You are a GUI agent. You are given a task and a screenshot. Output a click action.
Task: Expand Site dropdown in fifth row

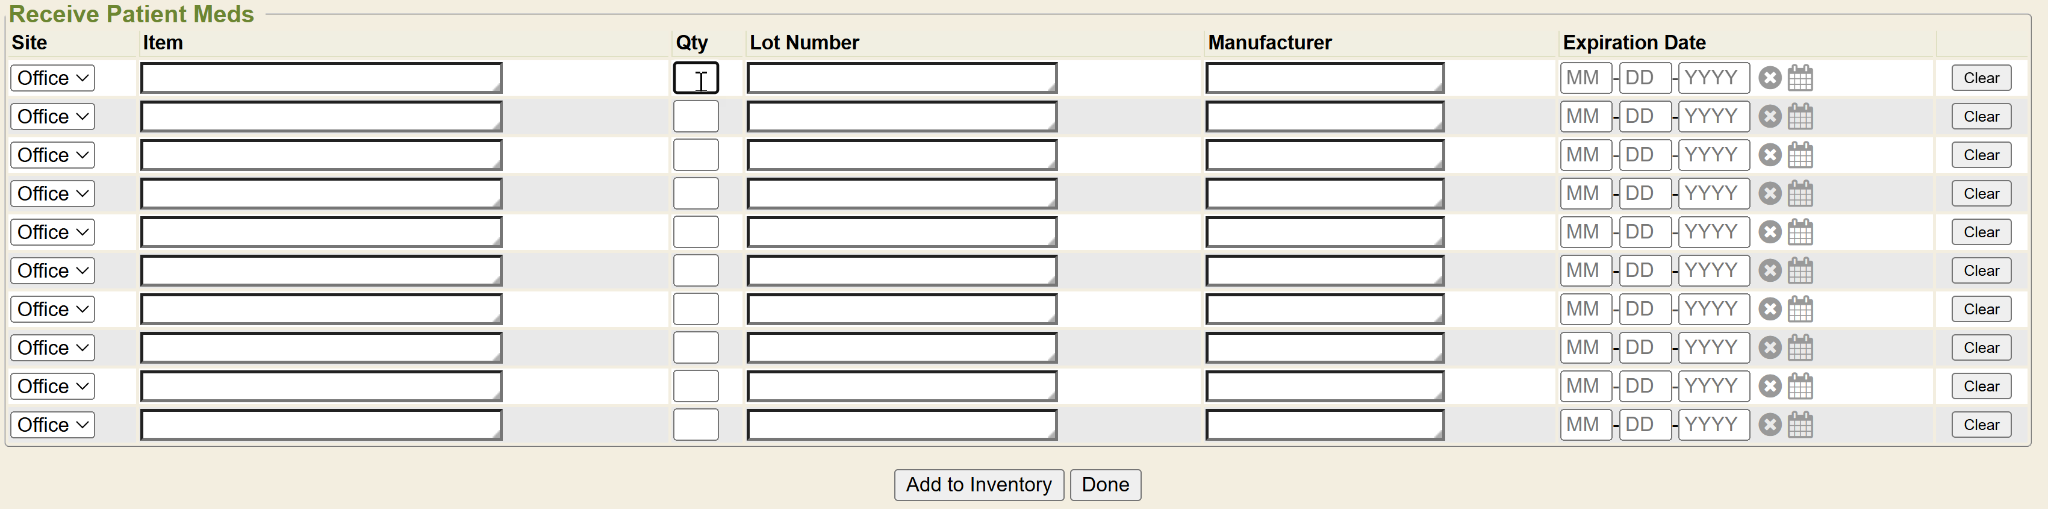[53, 232]
